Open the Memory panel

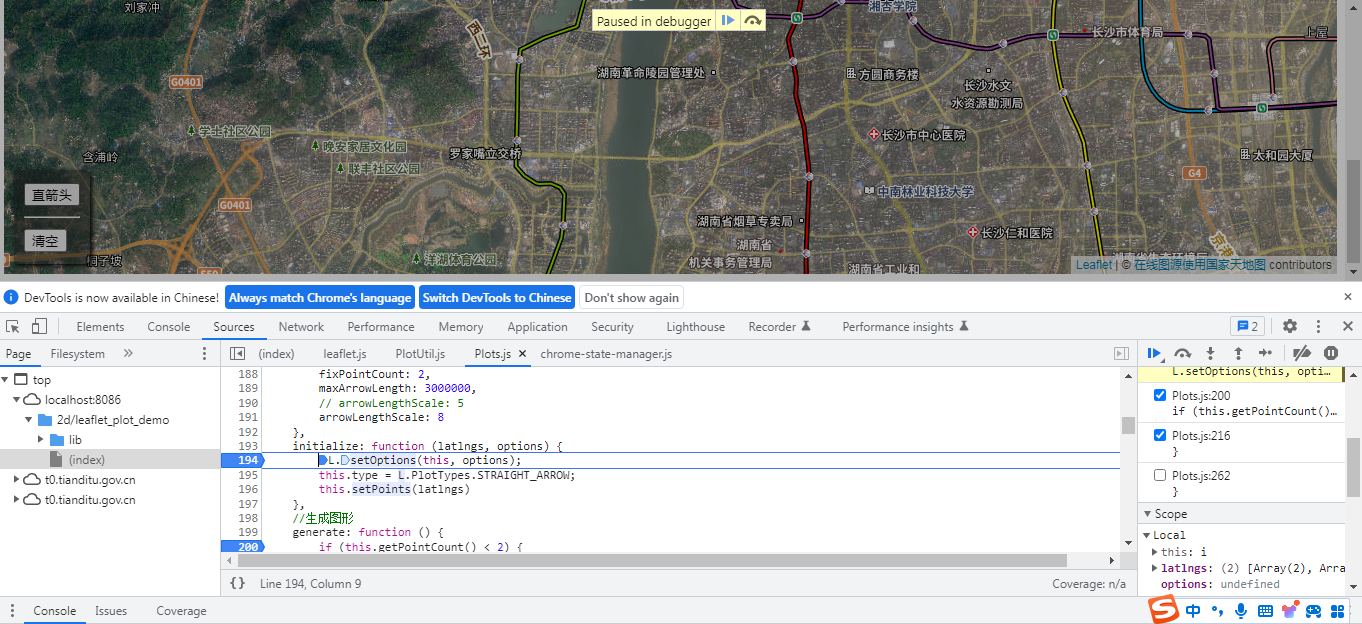461,327
